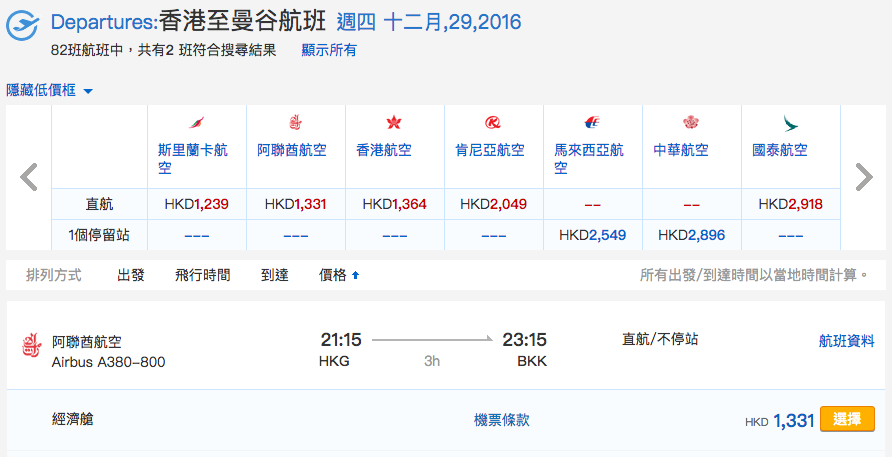Click the date 週四 十二月,29,2016
Screen dimensions: 892x457
429,22
